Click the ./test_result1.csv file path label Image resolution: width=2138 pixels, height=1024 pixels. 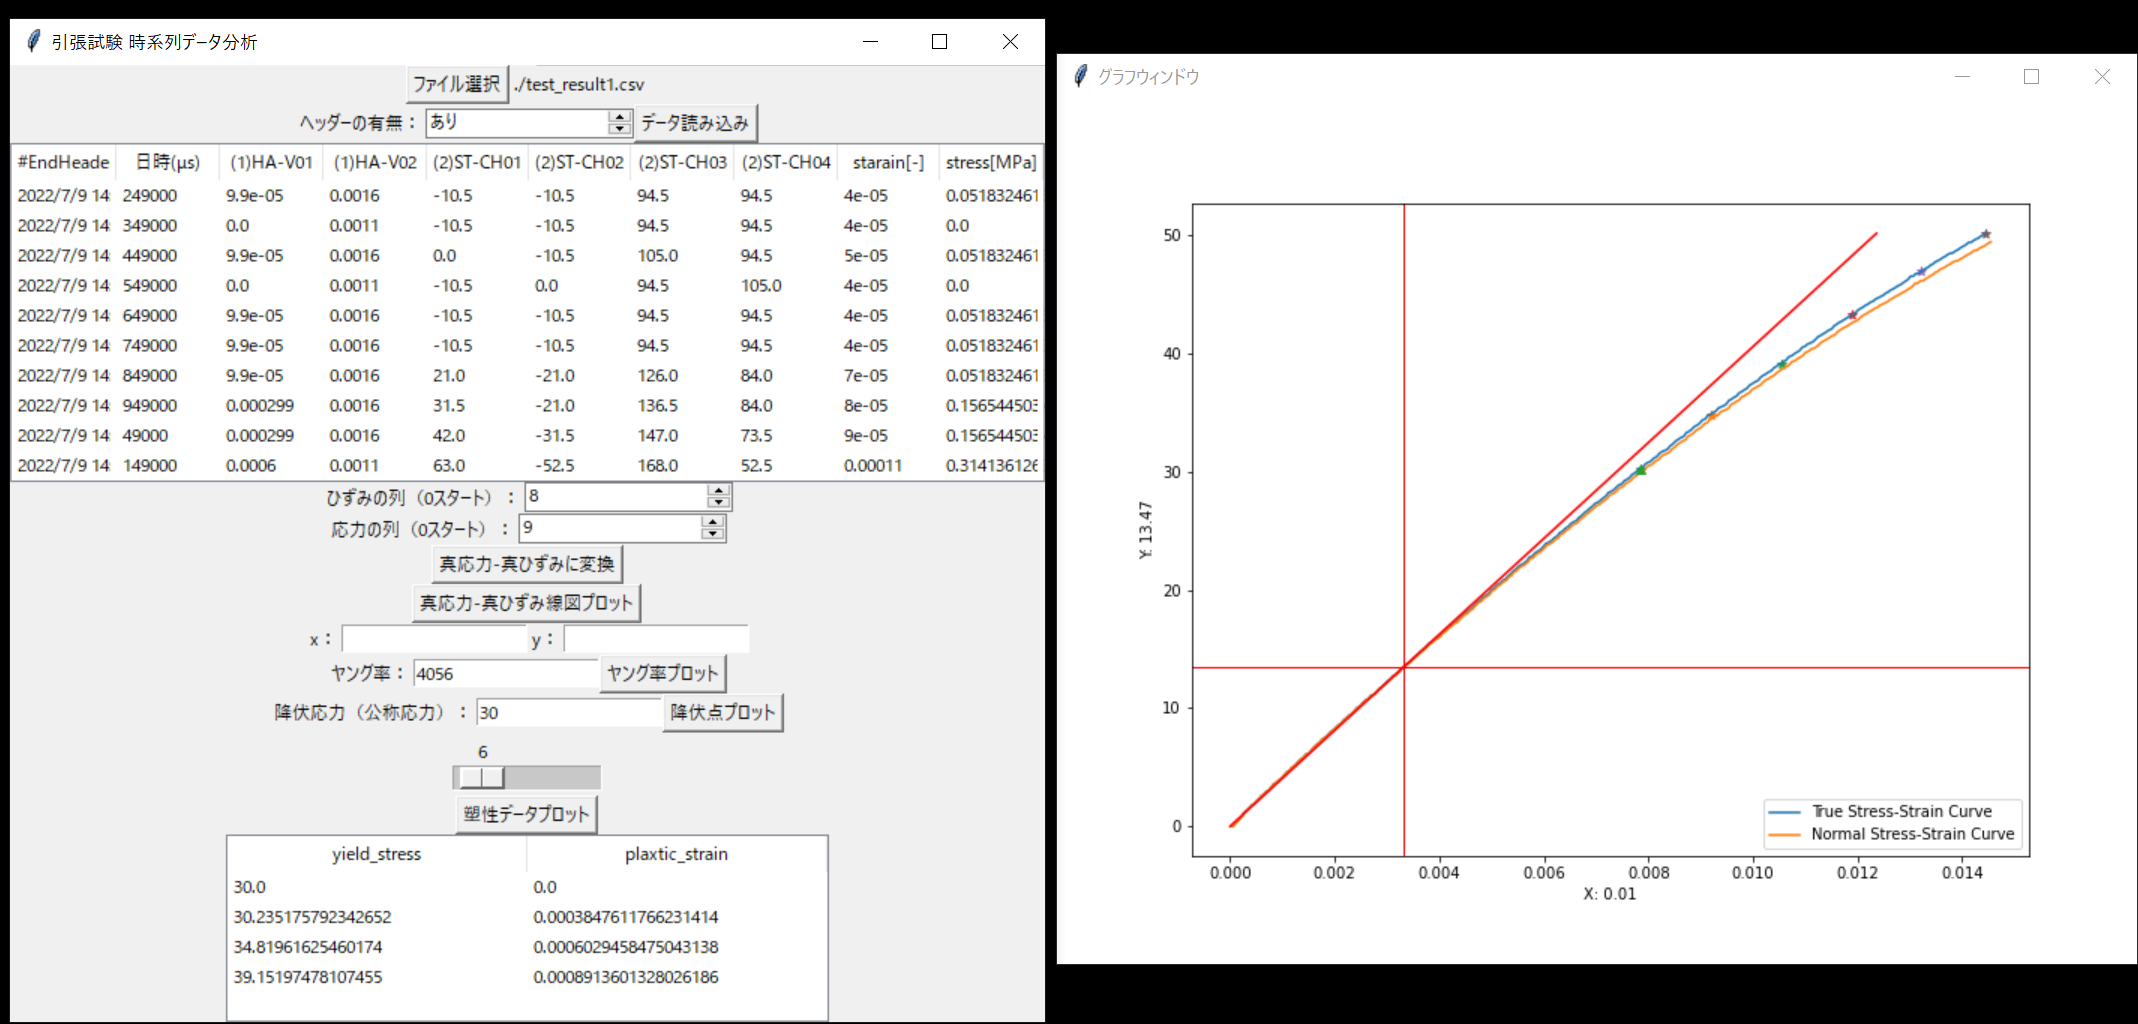pos(579,85)
